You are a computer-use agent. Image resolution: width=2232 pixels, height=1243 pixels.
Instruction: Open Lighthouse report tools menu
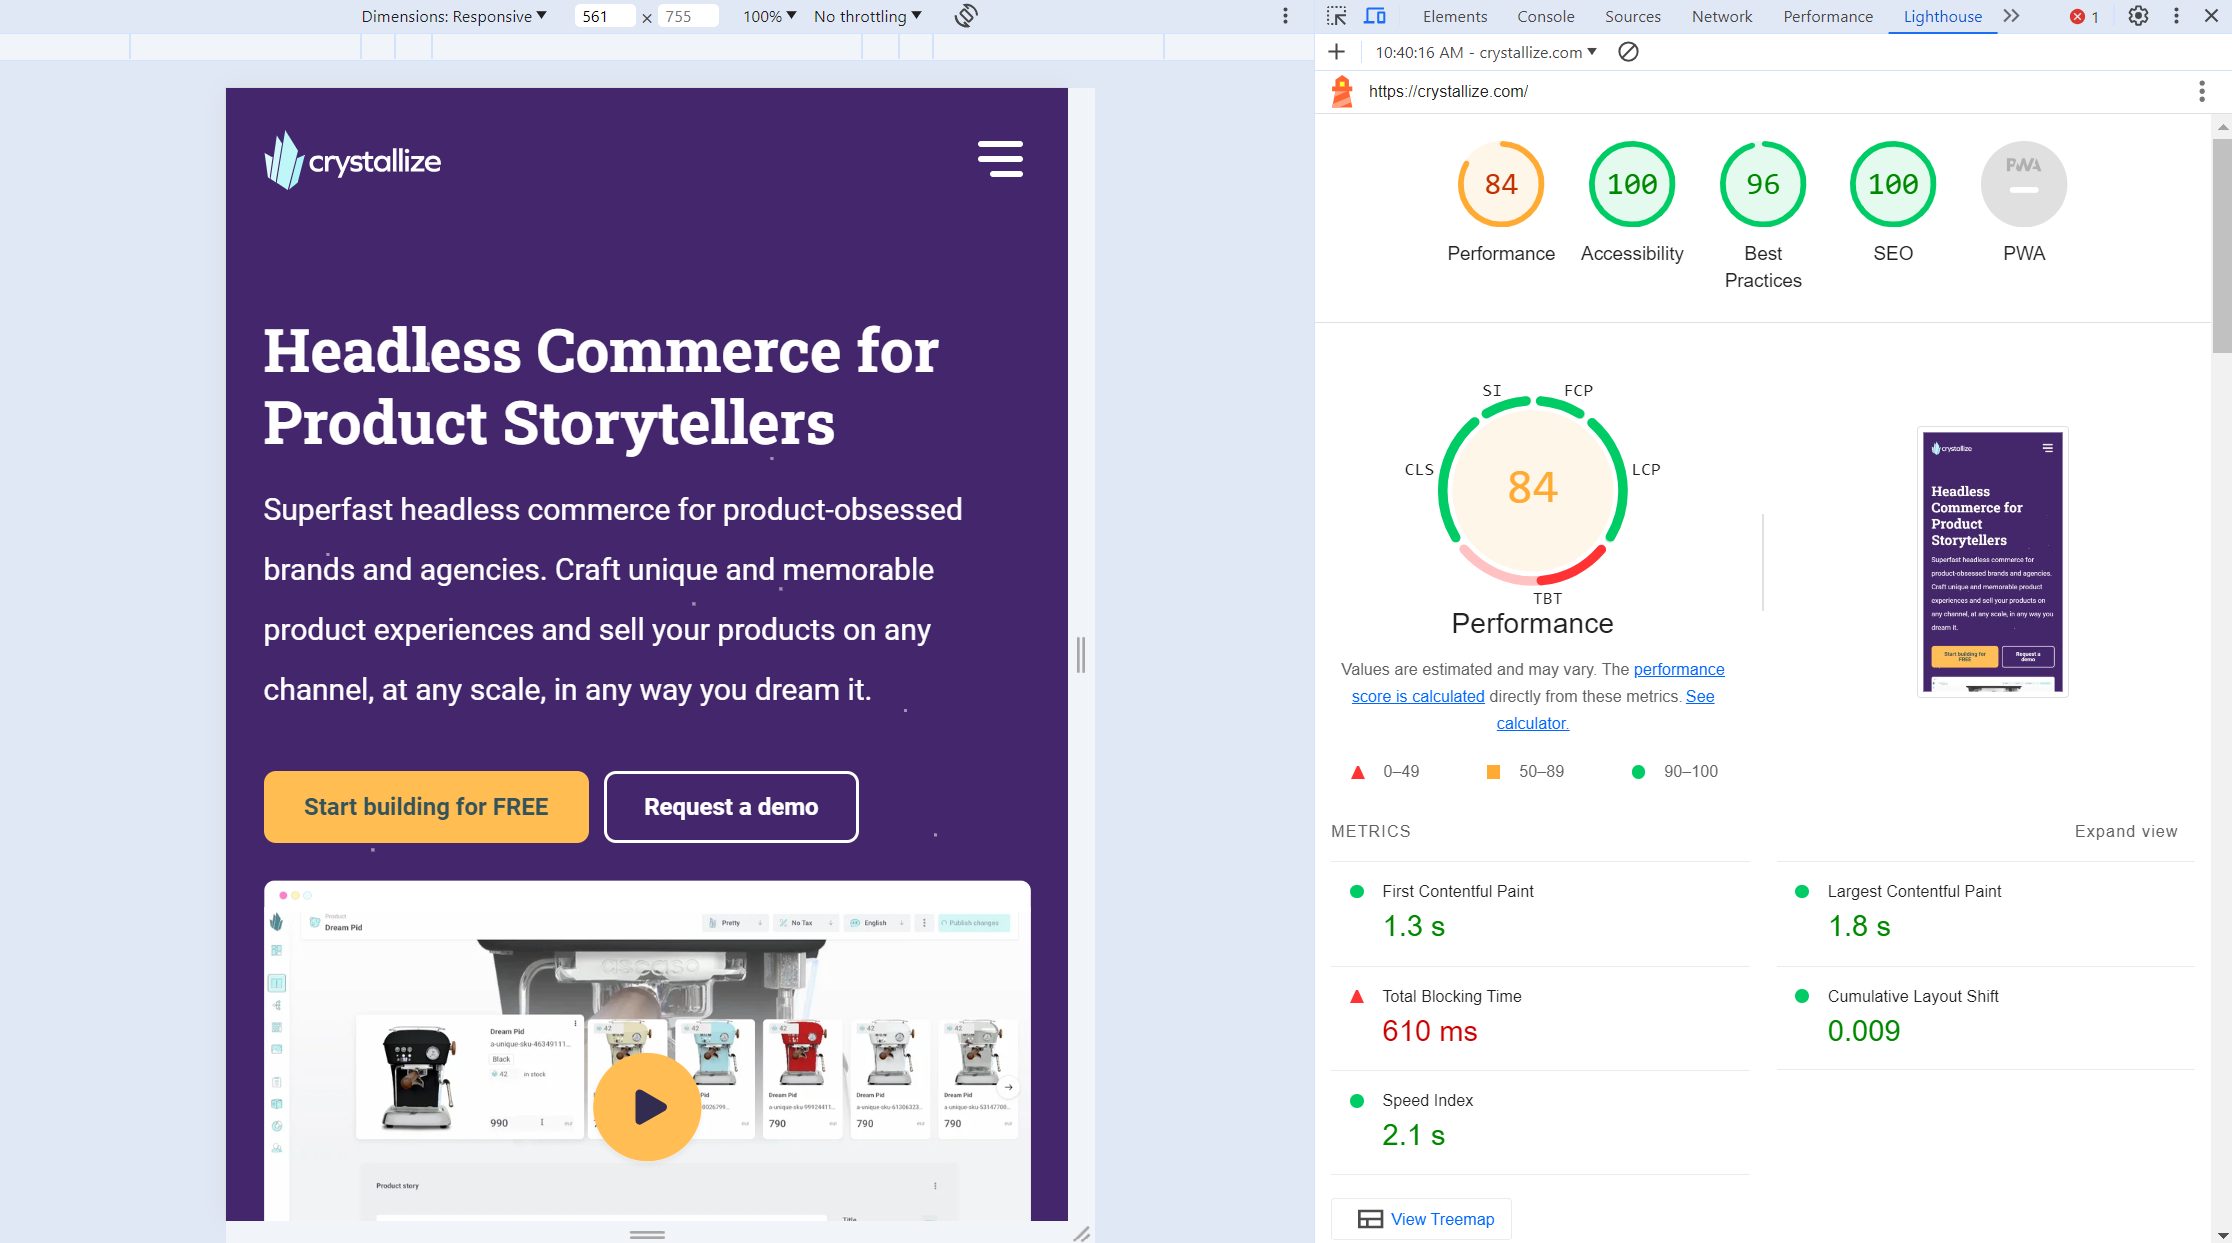pyautogui.click(x=2202, y=92)
